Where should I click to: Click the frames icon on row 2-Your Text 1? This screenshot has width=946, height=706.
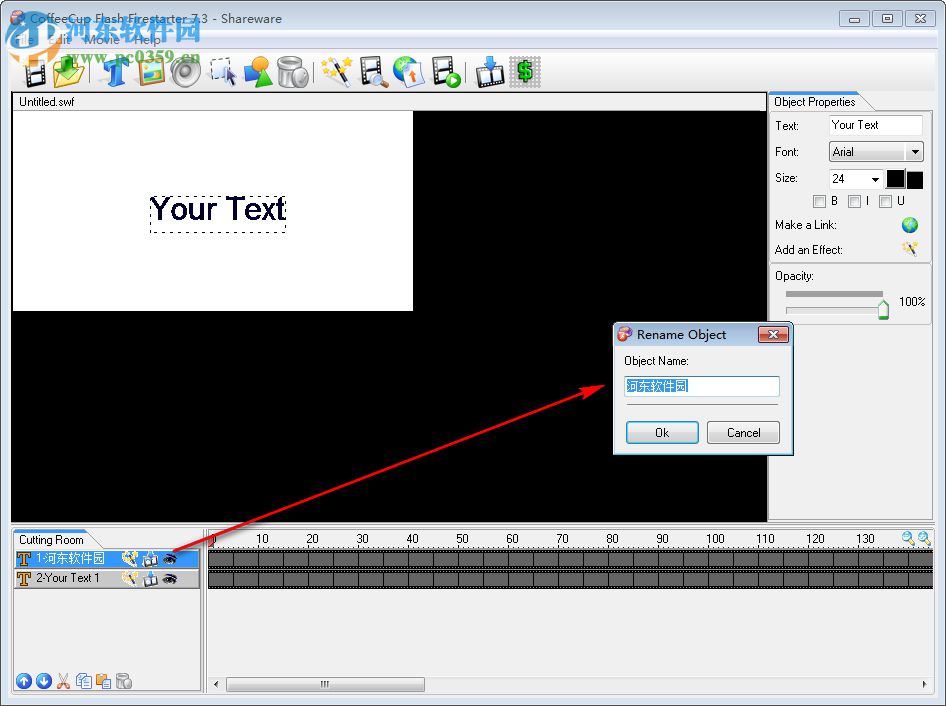[x=150, y=579]
